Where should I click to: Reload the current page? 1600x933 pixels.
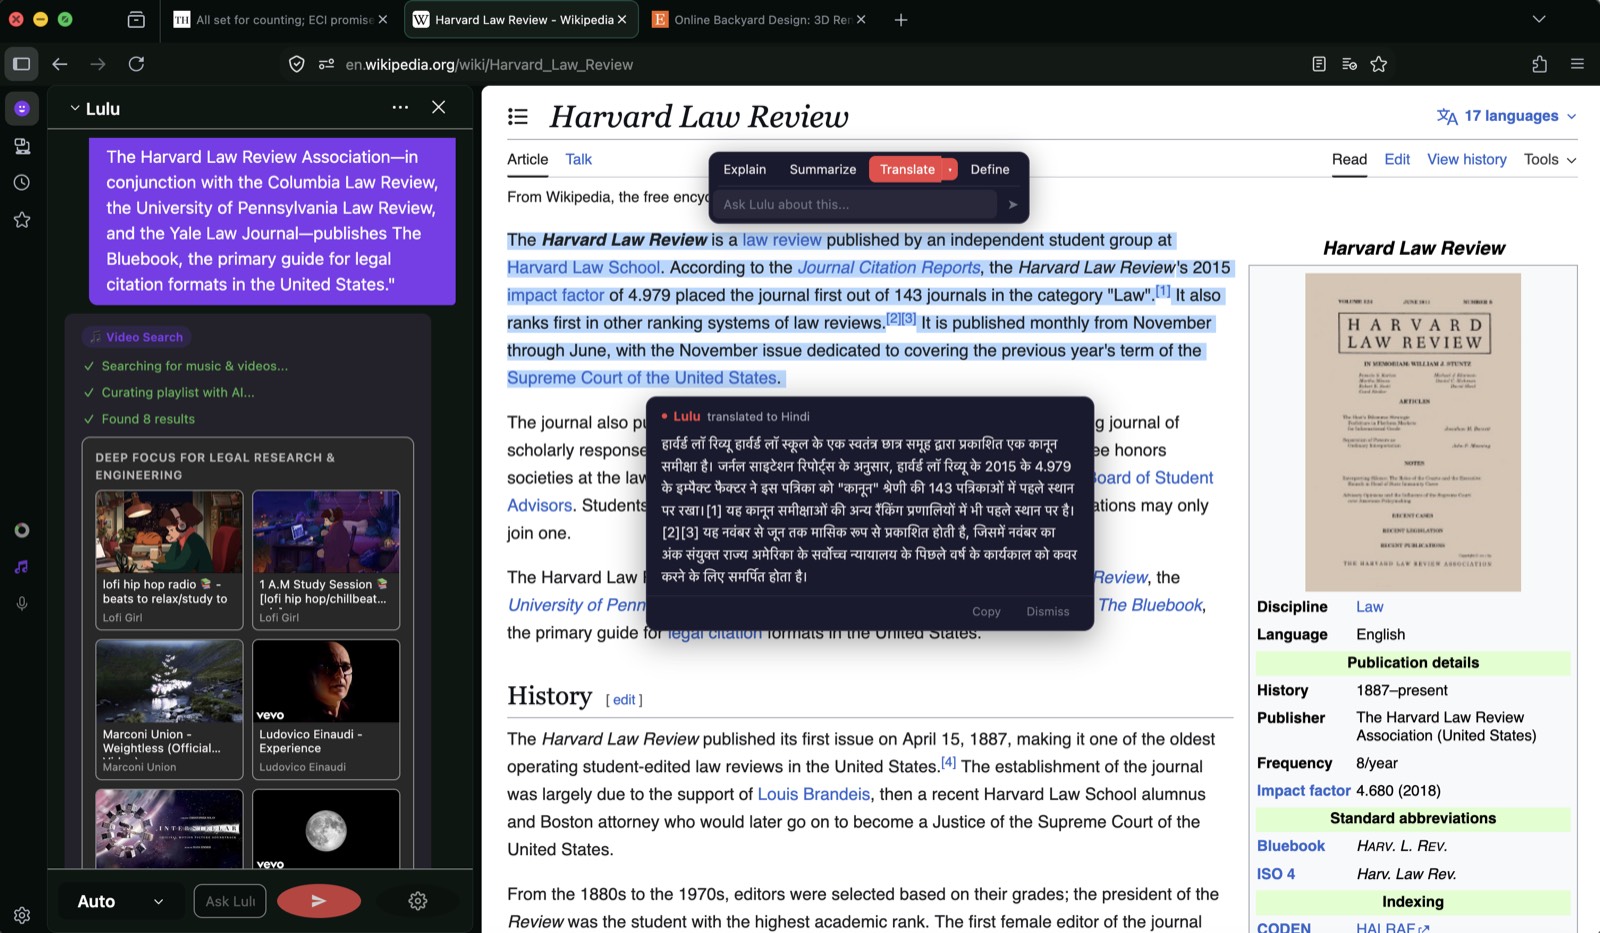(136, 64)
